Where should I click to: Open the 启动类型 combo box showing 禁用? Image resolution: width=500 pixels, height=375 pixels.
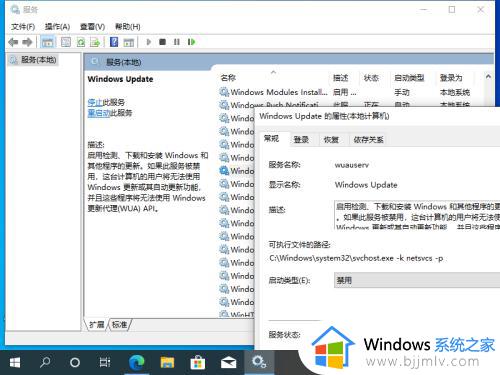click(x=417, y=280)
